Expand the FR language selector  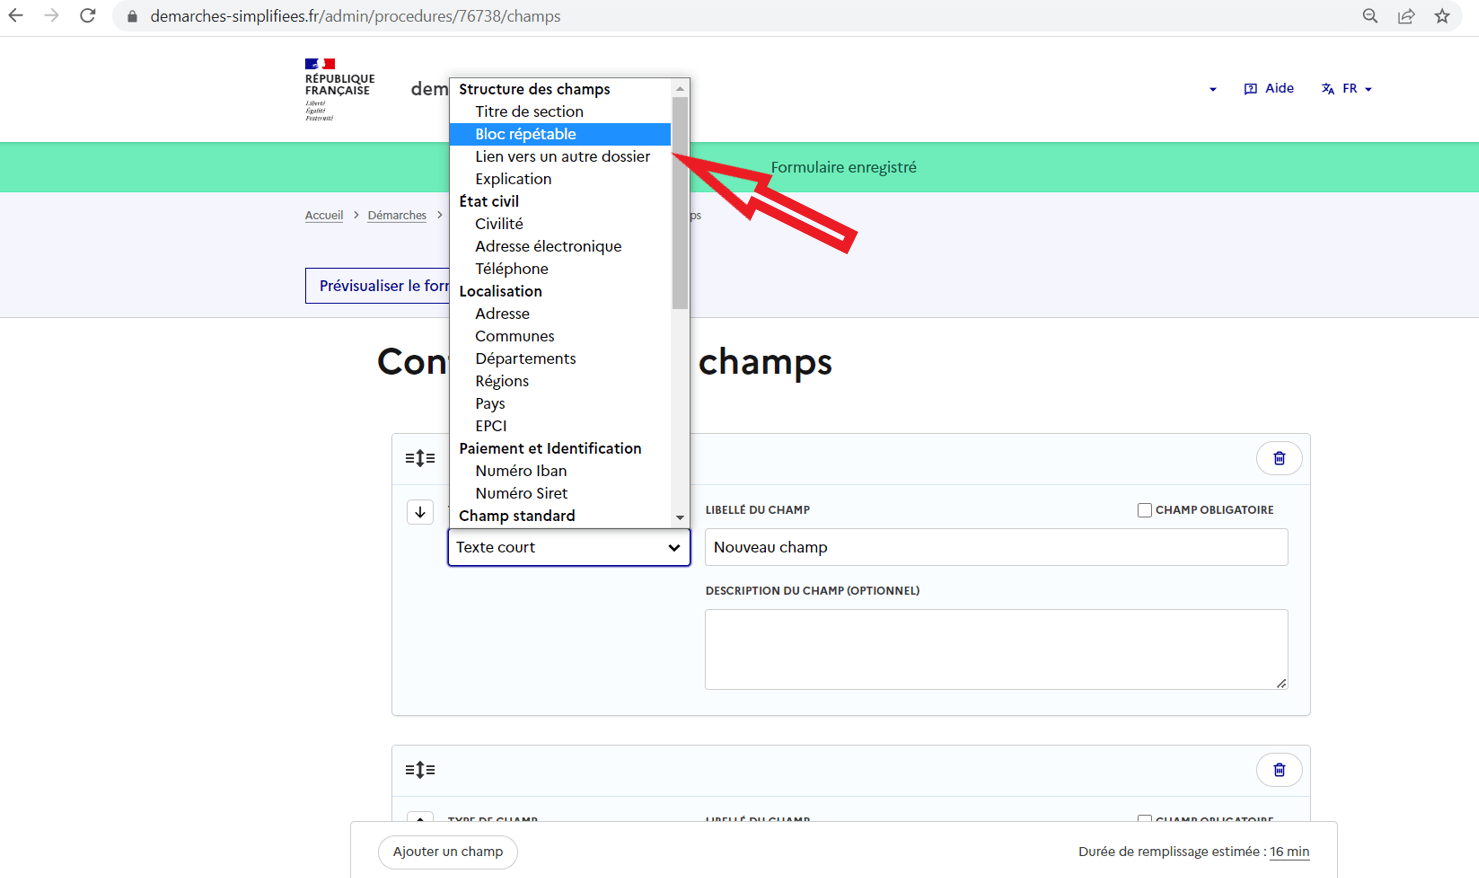(1347, 89)
